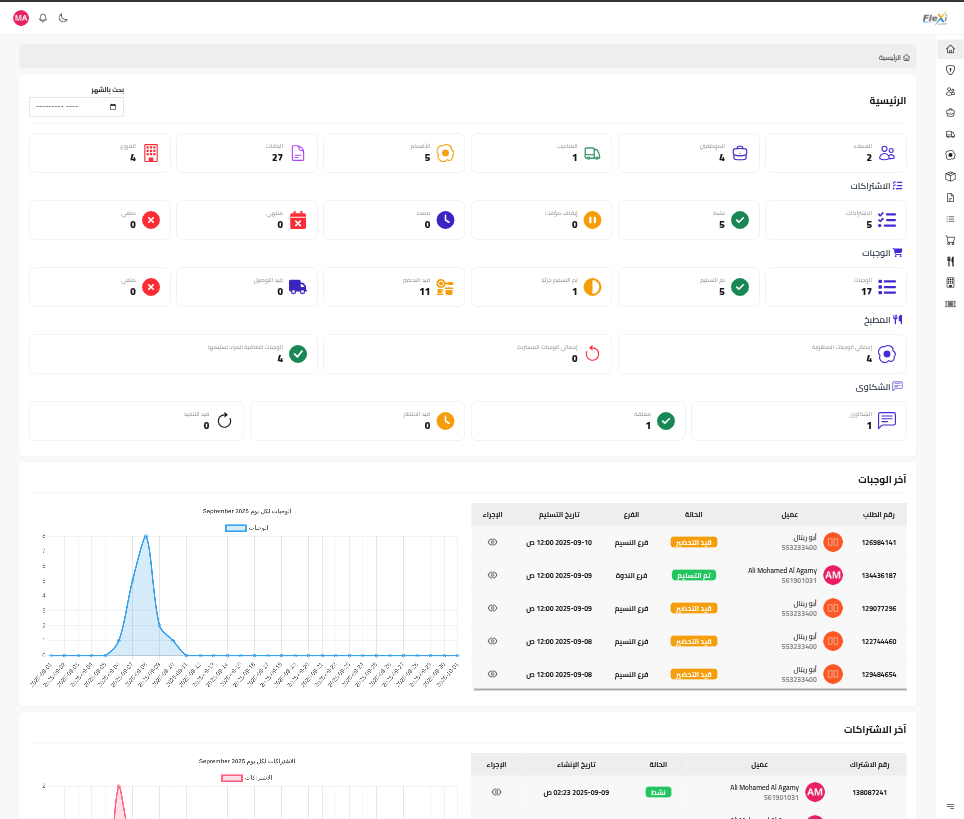
Task: Open the الموظفين employees stat card
Action: tap(689, 153)
